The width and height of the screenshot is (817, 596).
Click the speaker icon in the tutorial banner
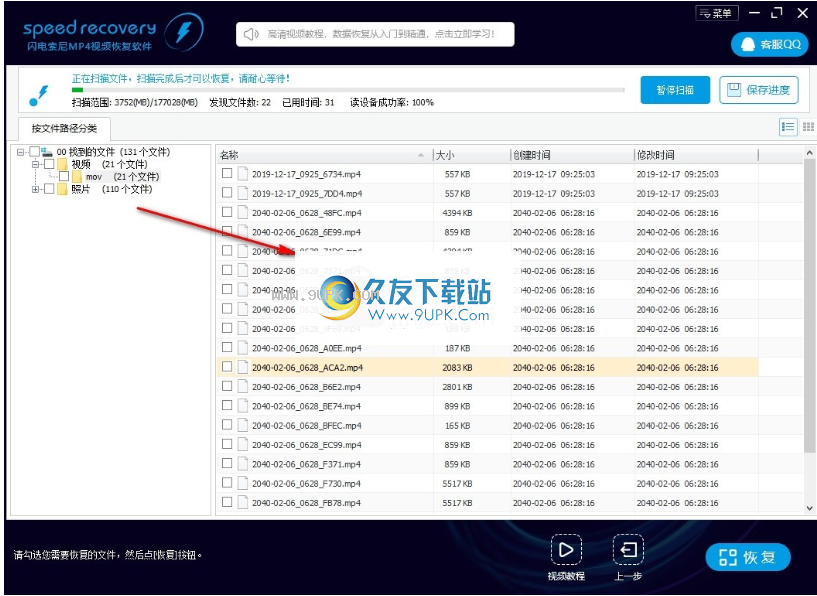251,34
